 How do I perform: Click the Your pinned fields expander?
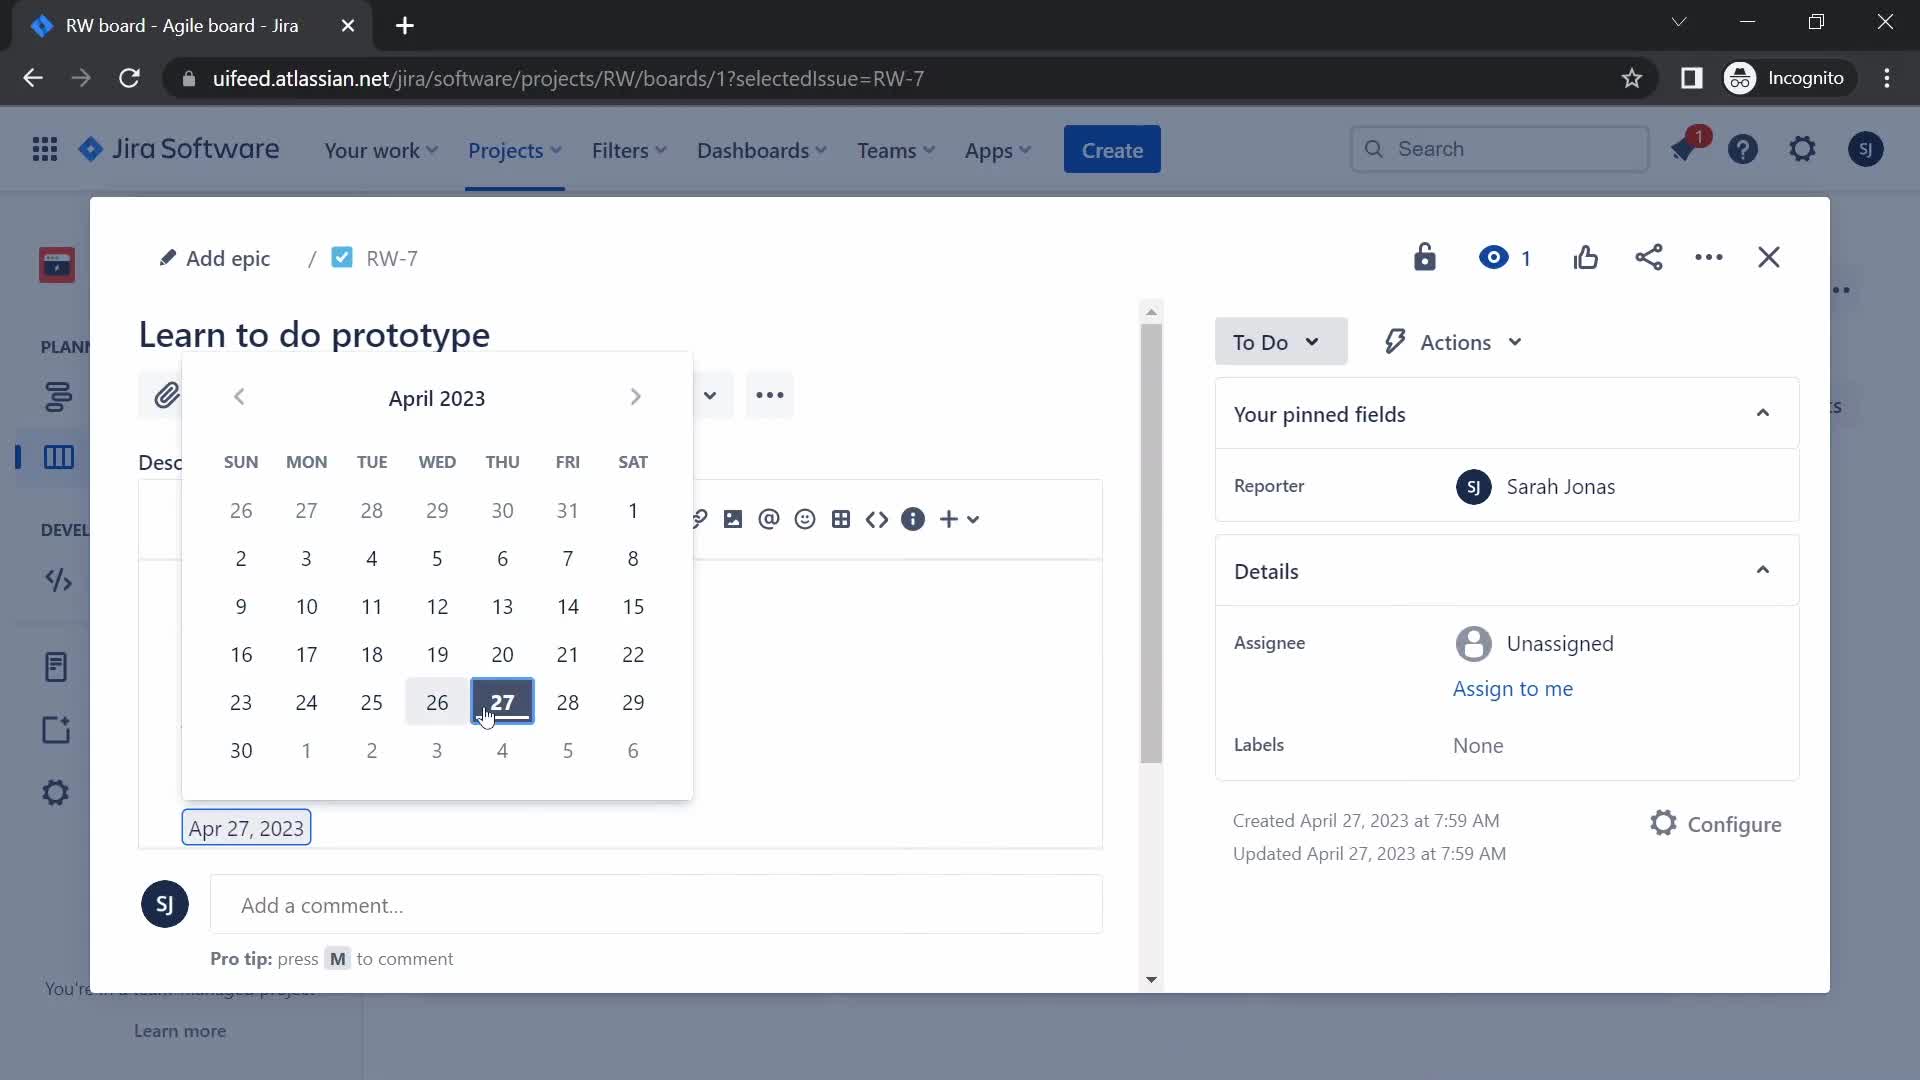[x=1764, y=414]
